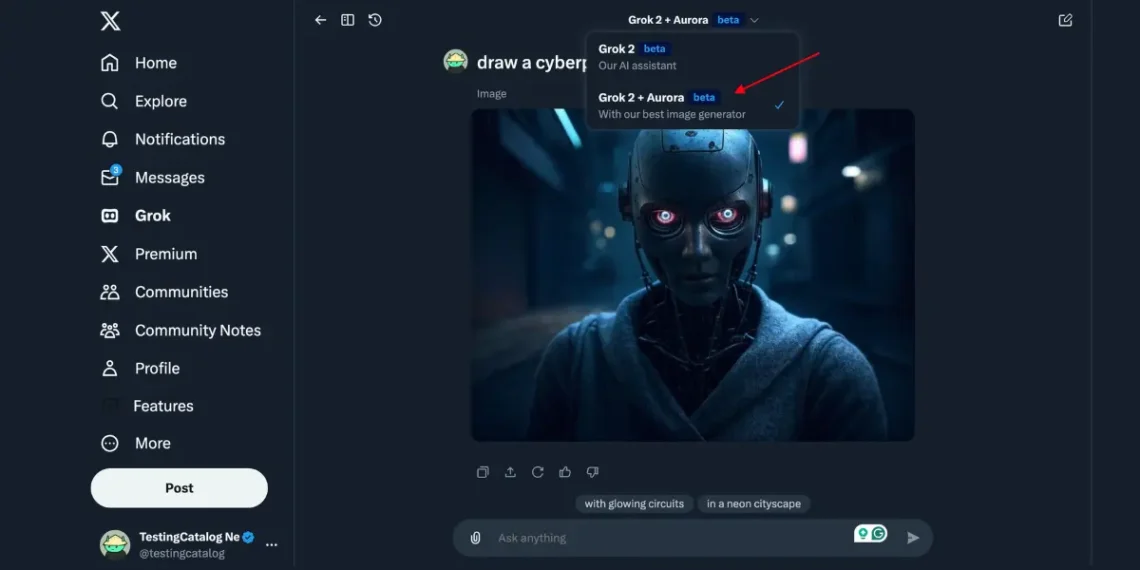Click the back arrow icon
1140x570 pixels.
coord(320,20)
